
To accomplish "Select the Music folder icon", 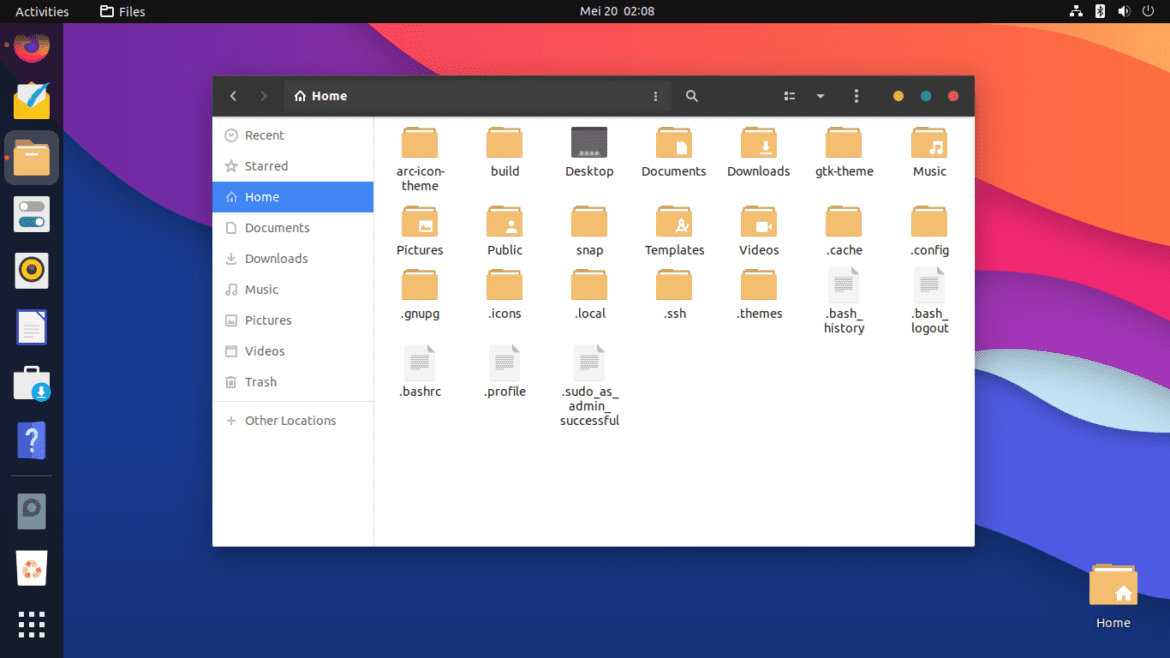I will 929,144.
